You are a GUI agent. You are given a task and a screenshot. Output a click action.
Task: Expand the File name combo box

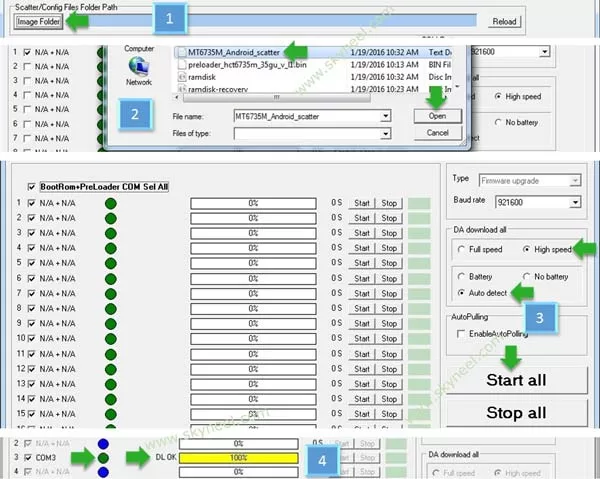point(386,116)
